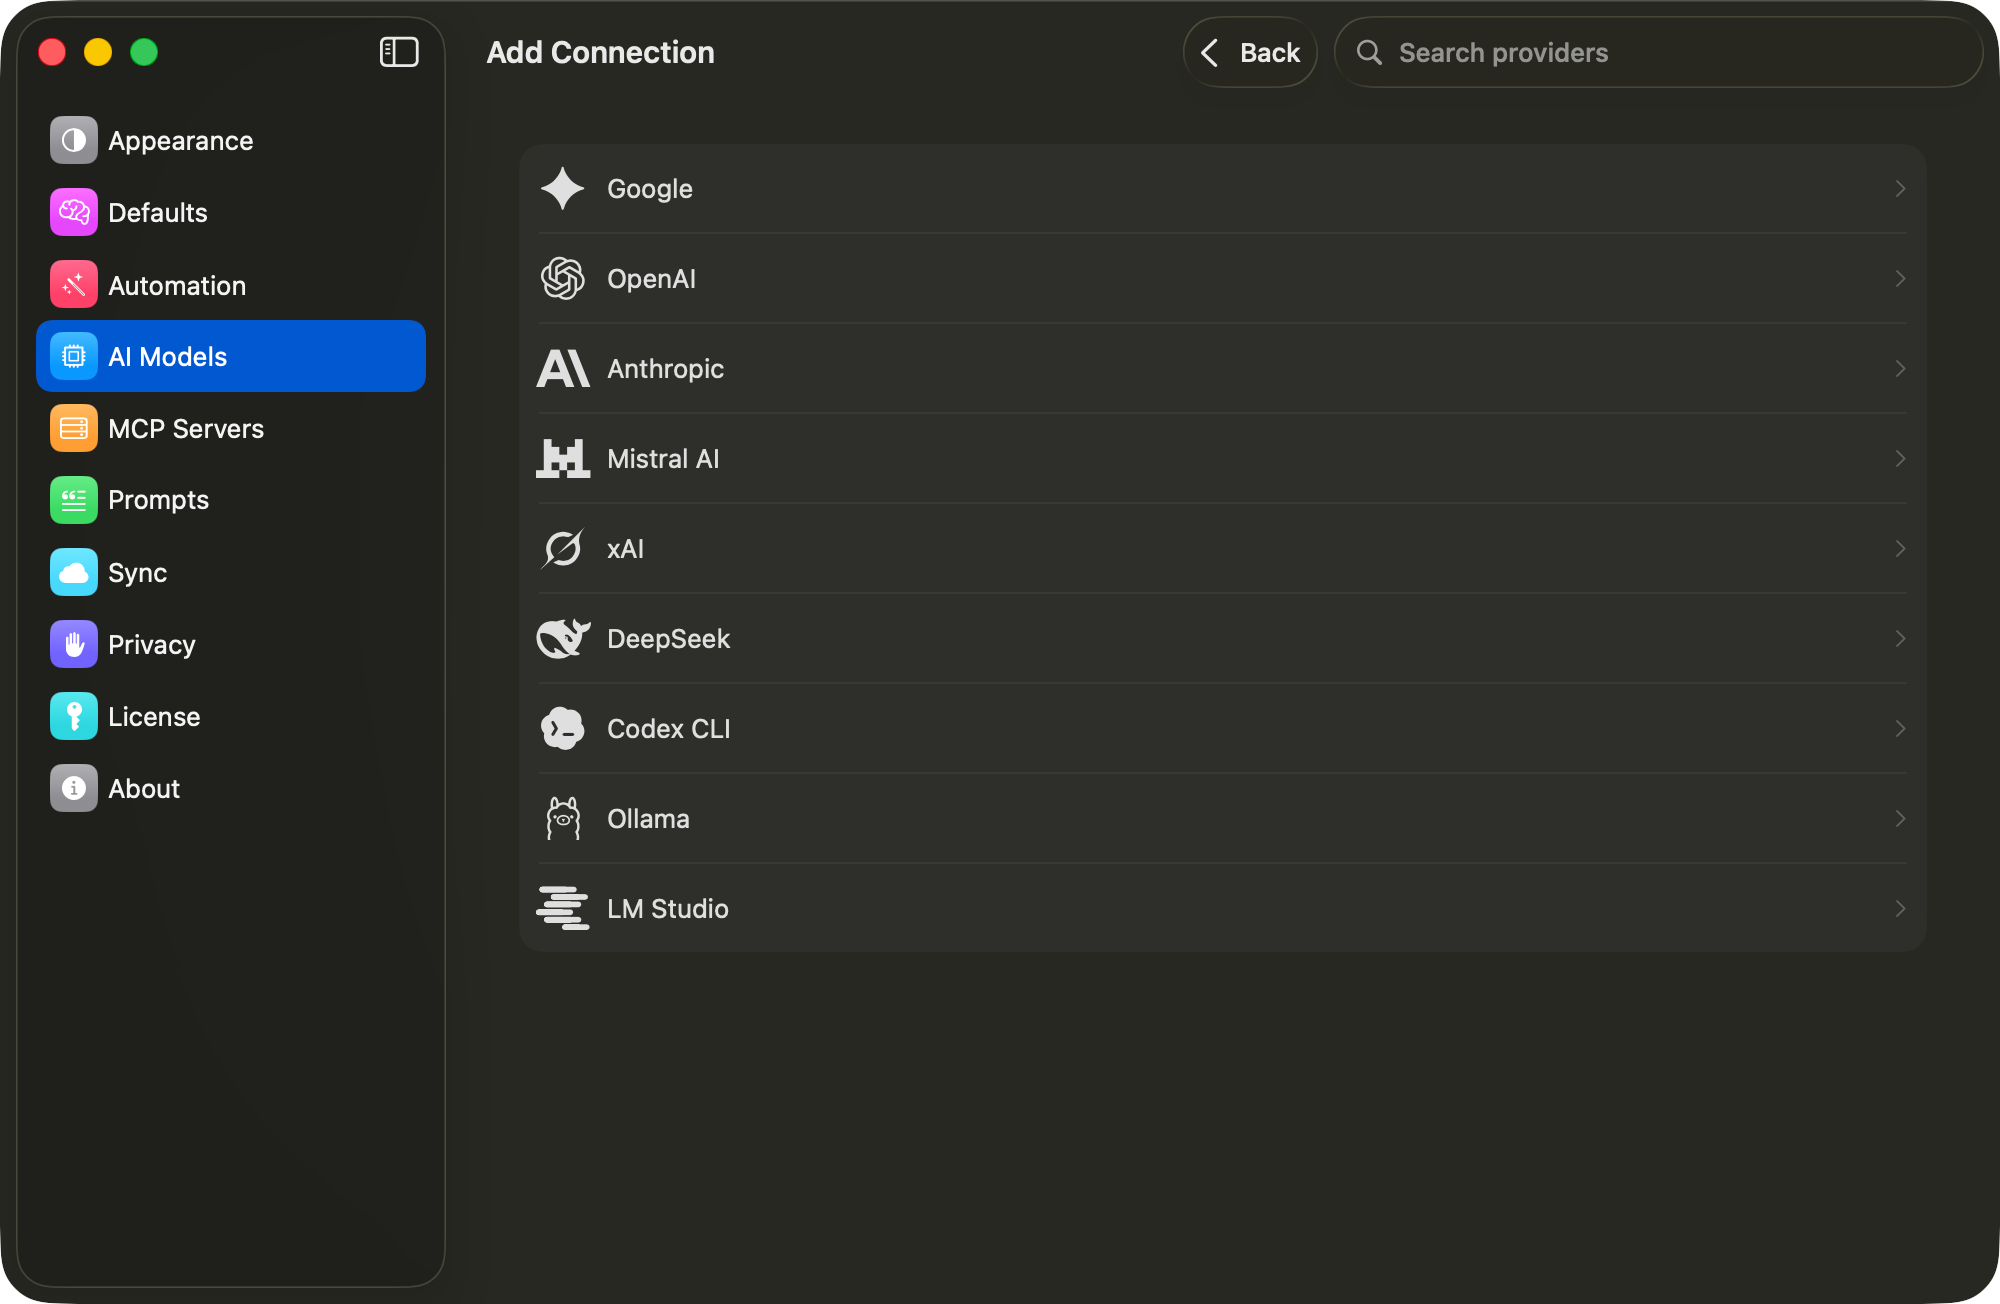Expand the Anthropic provider chevron

click(1900, 368)
